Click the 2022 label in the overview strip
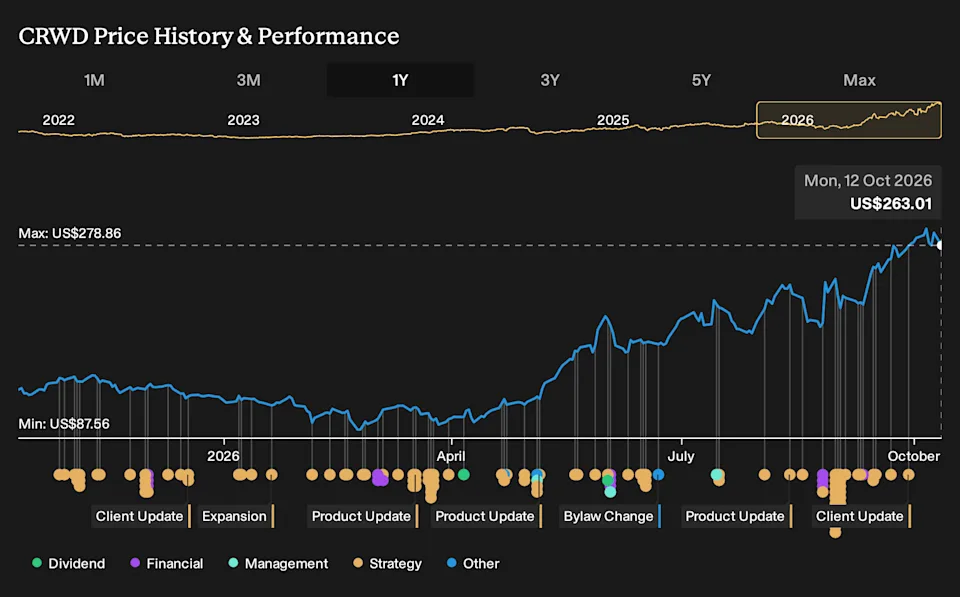960x597 pixels. point(59,120)
